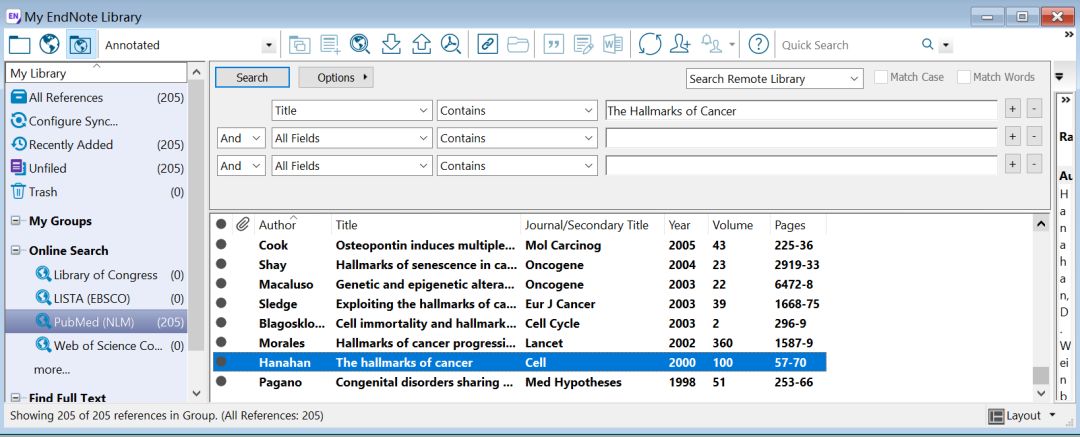Open the Quick Search options arrow

pyautogui.click(x=946, y=45)
